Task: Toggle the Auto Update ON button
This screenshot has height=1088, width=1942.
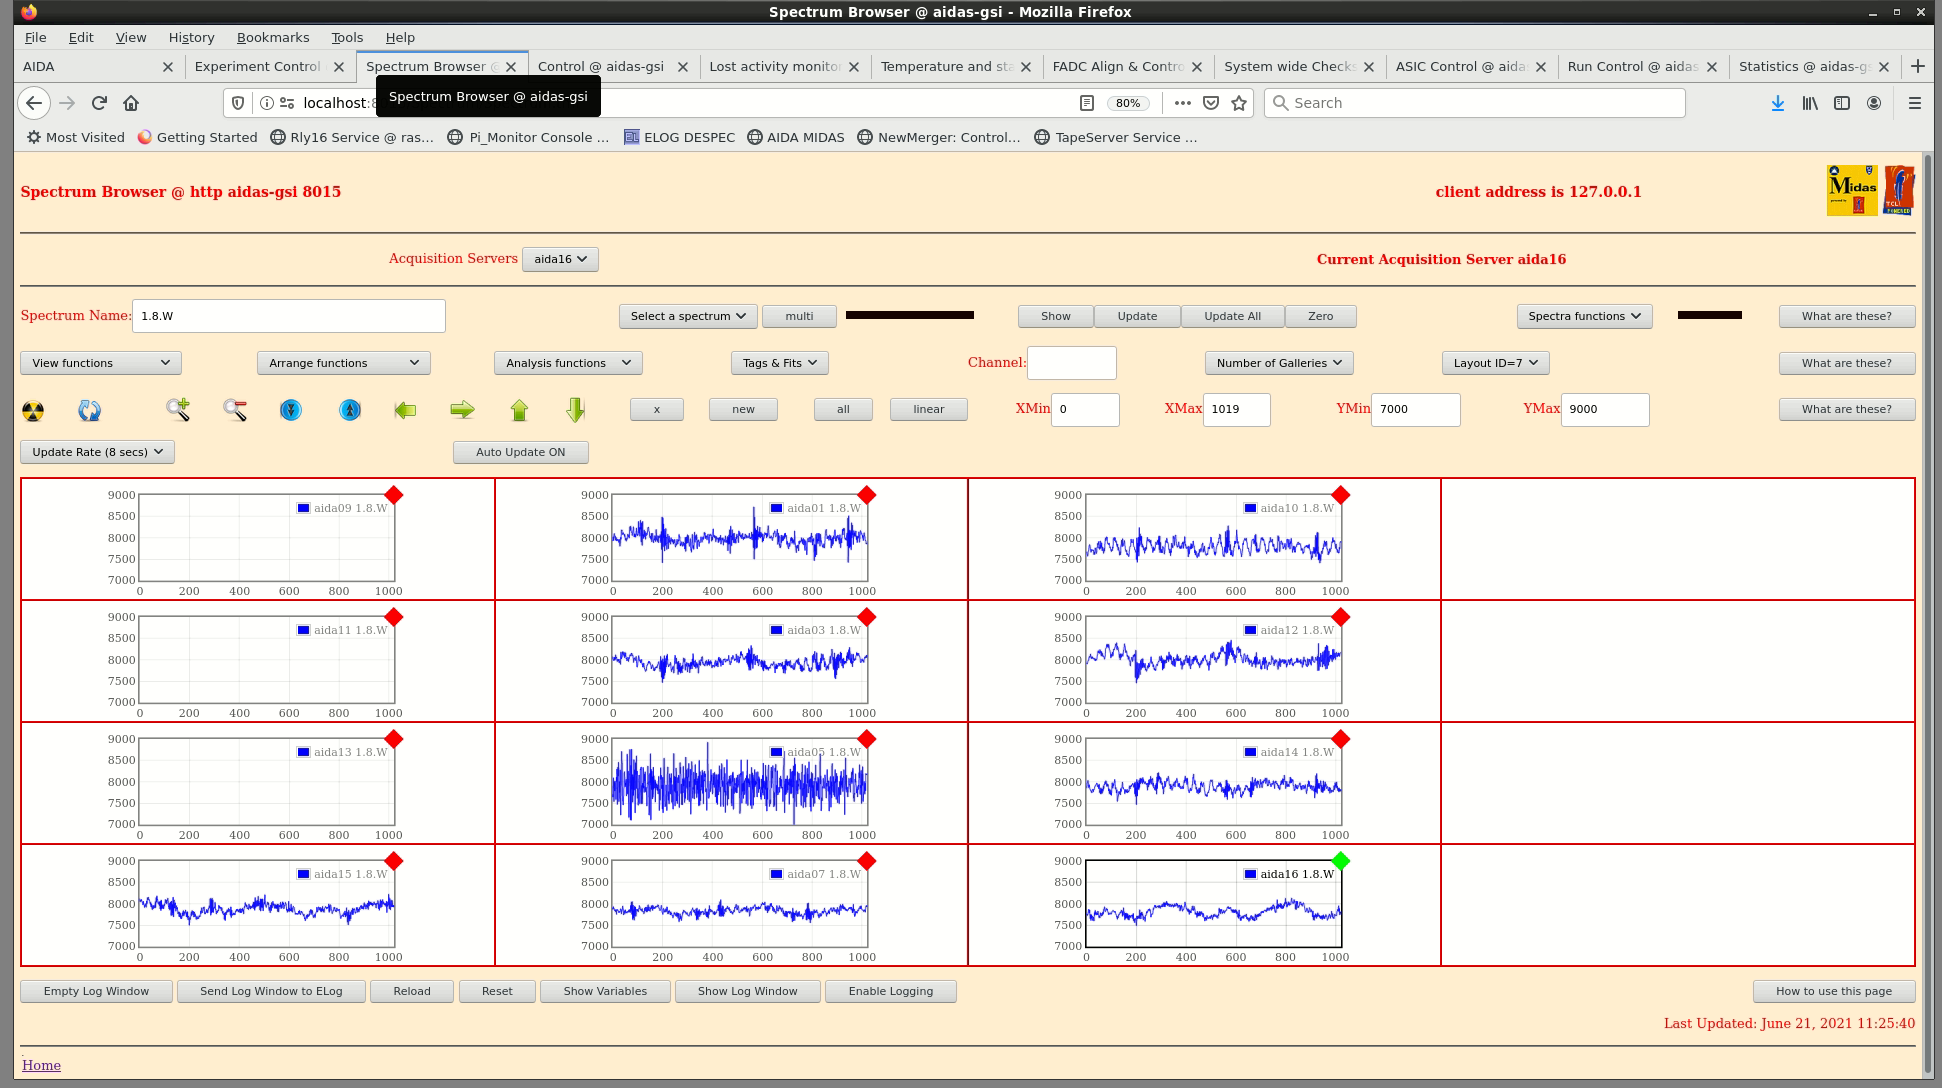Action: click(x=520, y=452)
